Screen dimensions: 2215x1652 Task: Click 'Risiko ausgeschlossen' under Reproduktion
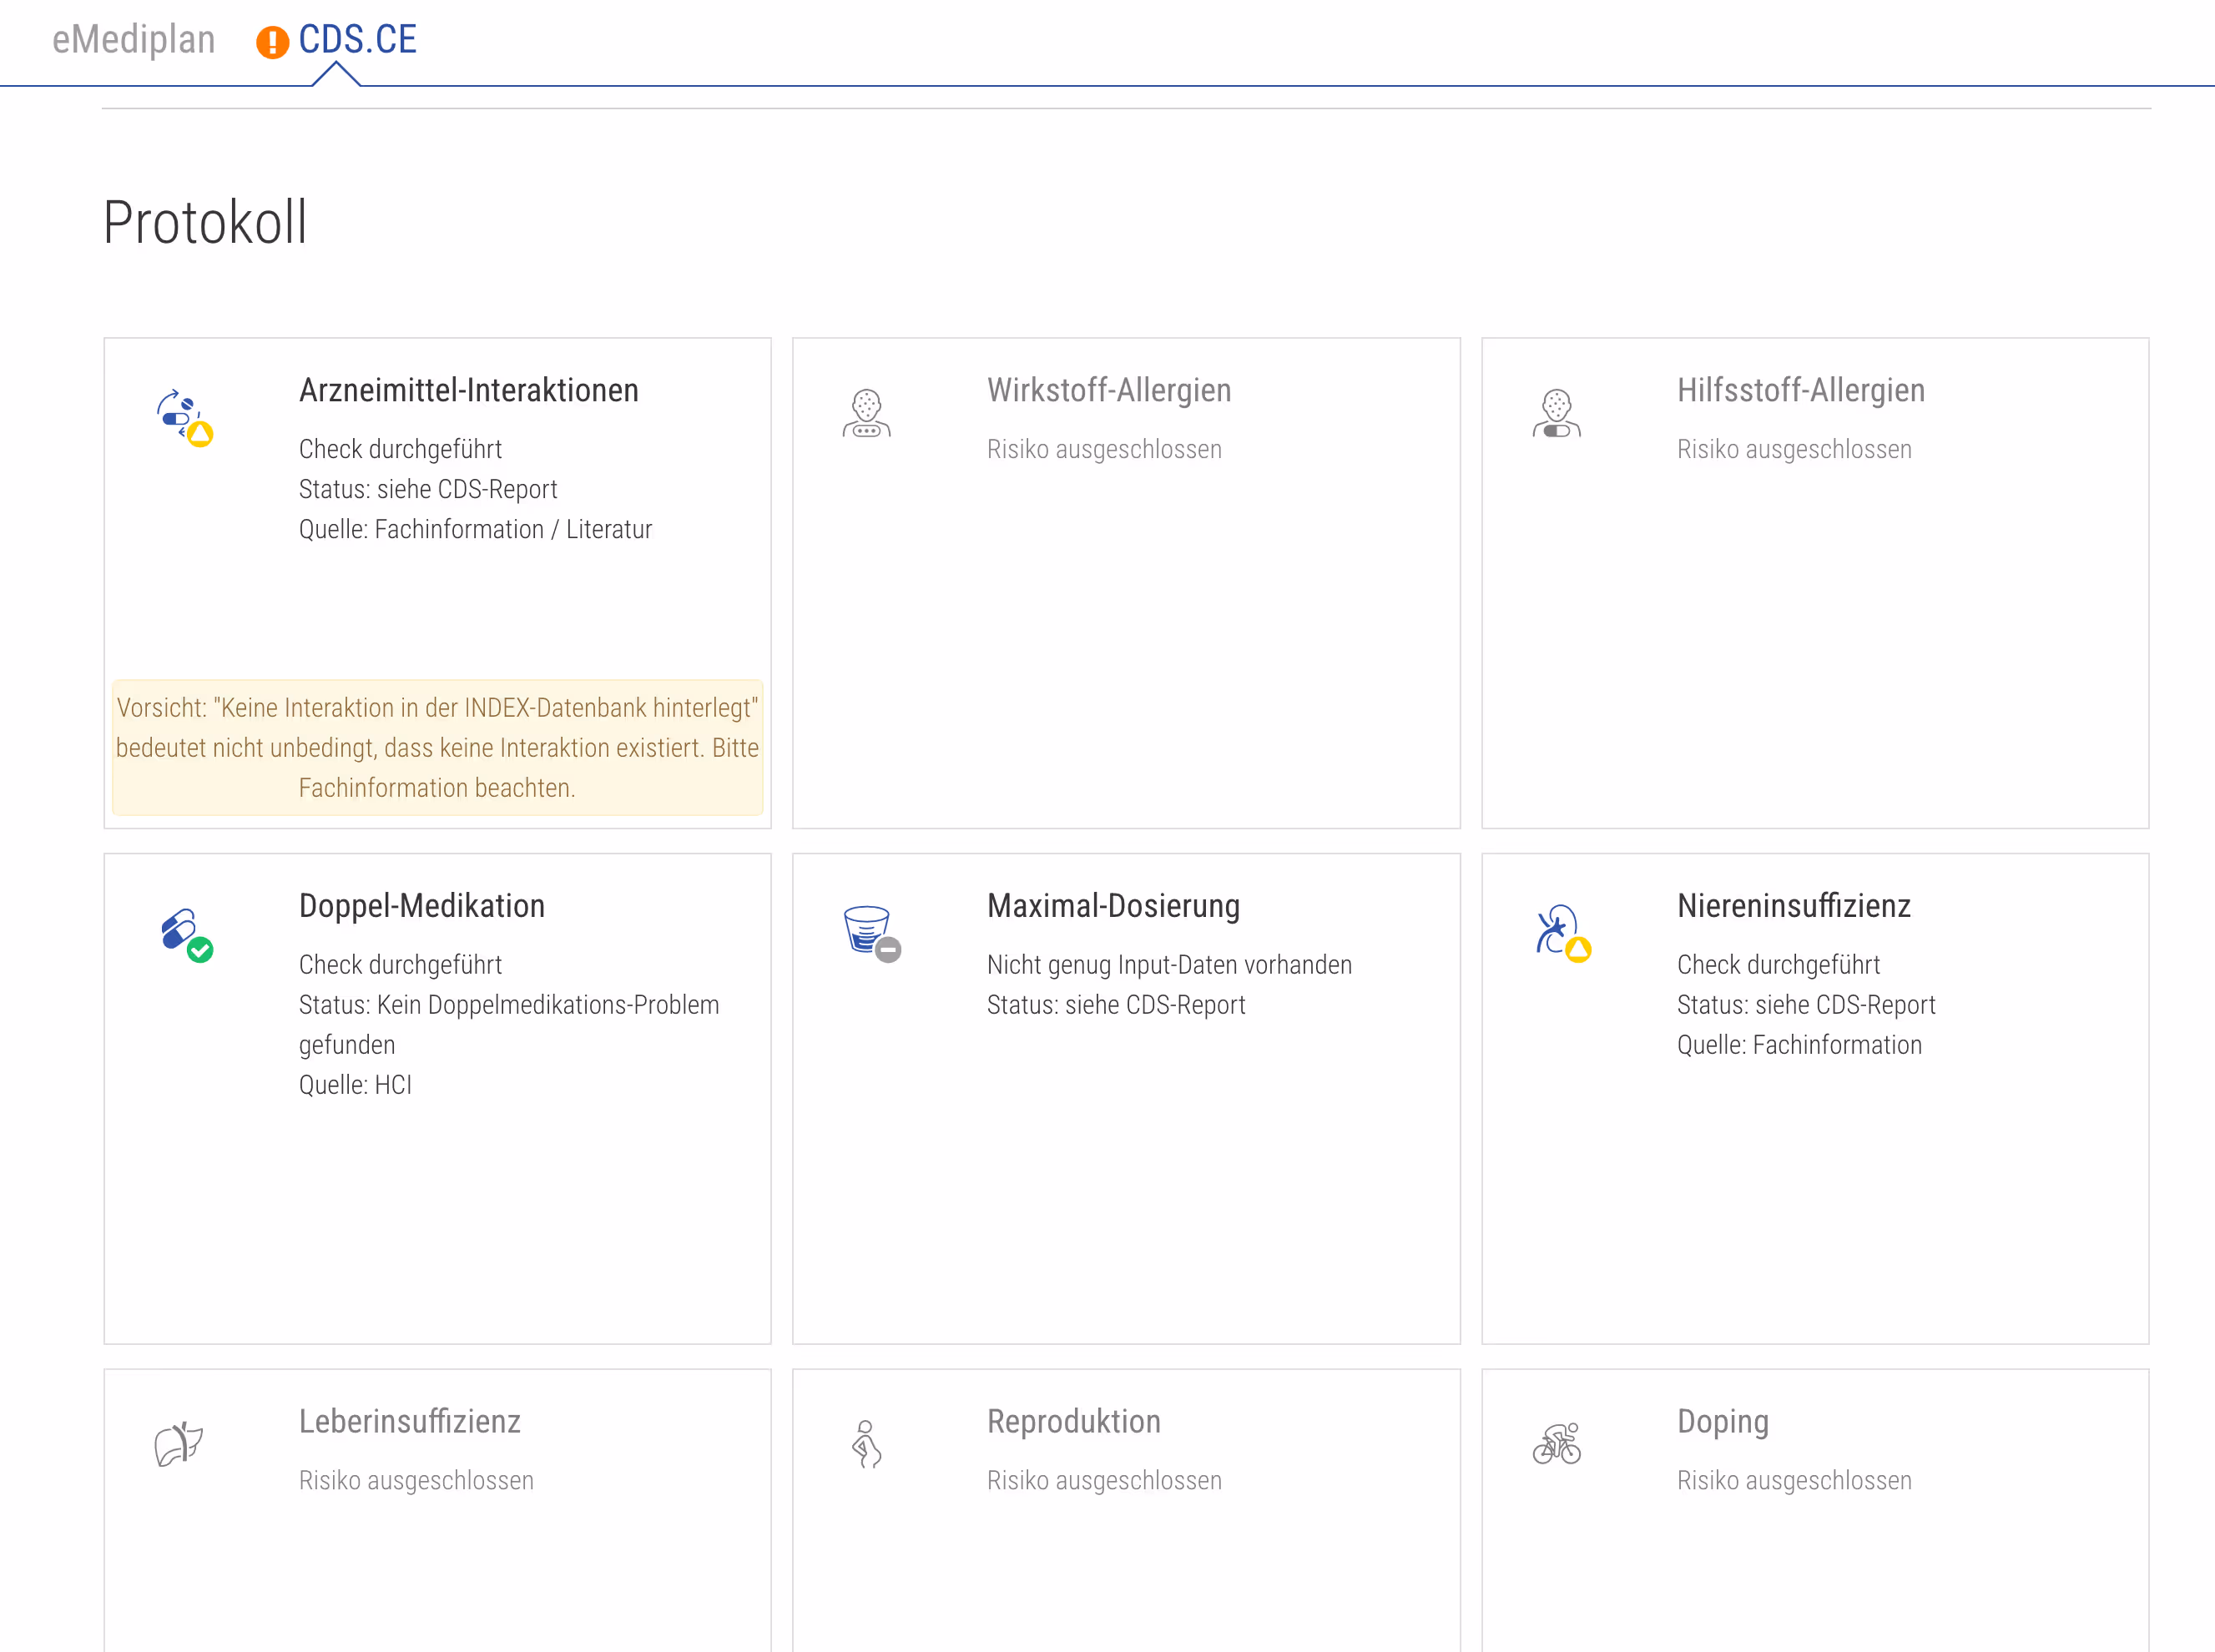1104,1481
